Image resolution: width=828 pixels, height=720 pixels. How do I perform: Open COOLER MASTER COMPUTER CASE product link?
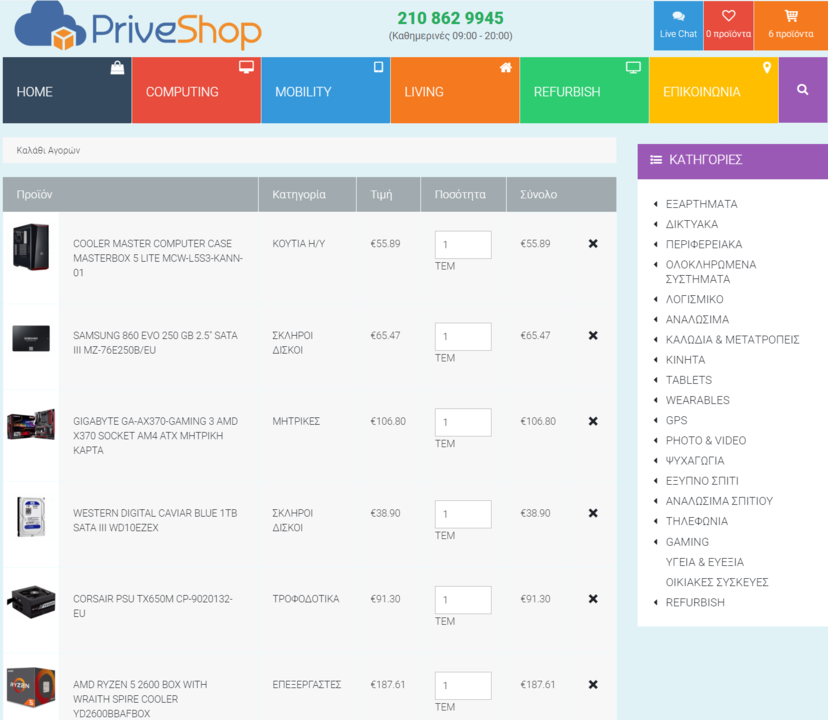tap(158, 258)
